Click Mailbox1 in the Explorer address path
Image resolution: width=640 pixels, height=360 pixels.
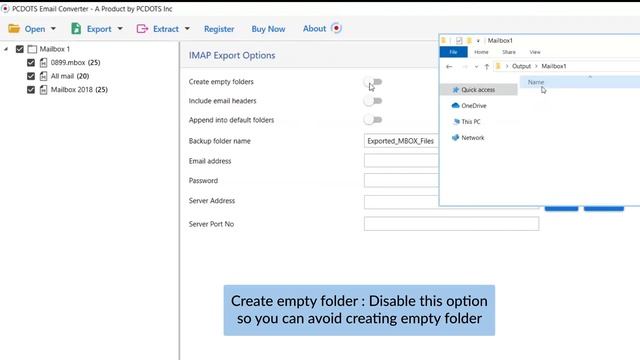pyautogui.click(x=554, y=66)
